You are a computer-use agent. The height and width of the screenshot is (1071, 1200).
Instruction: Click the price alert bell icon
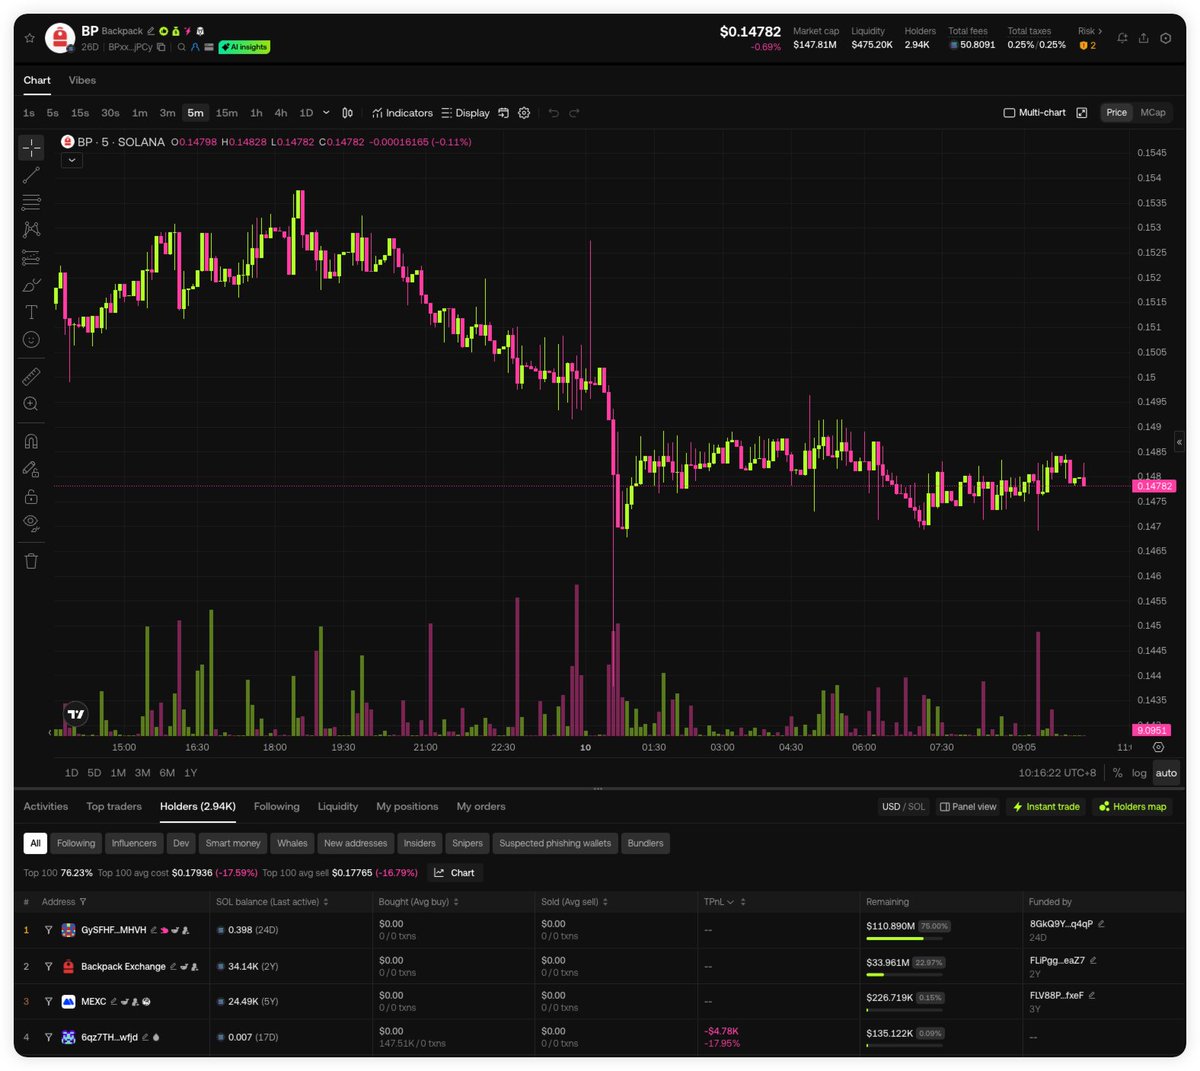pyautogui.click(x=1122, y=38)
